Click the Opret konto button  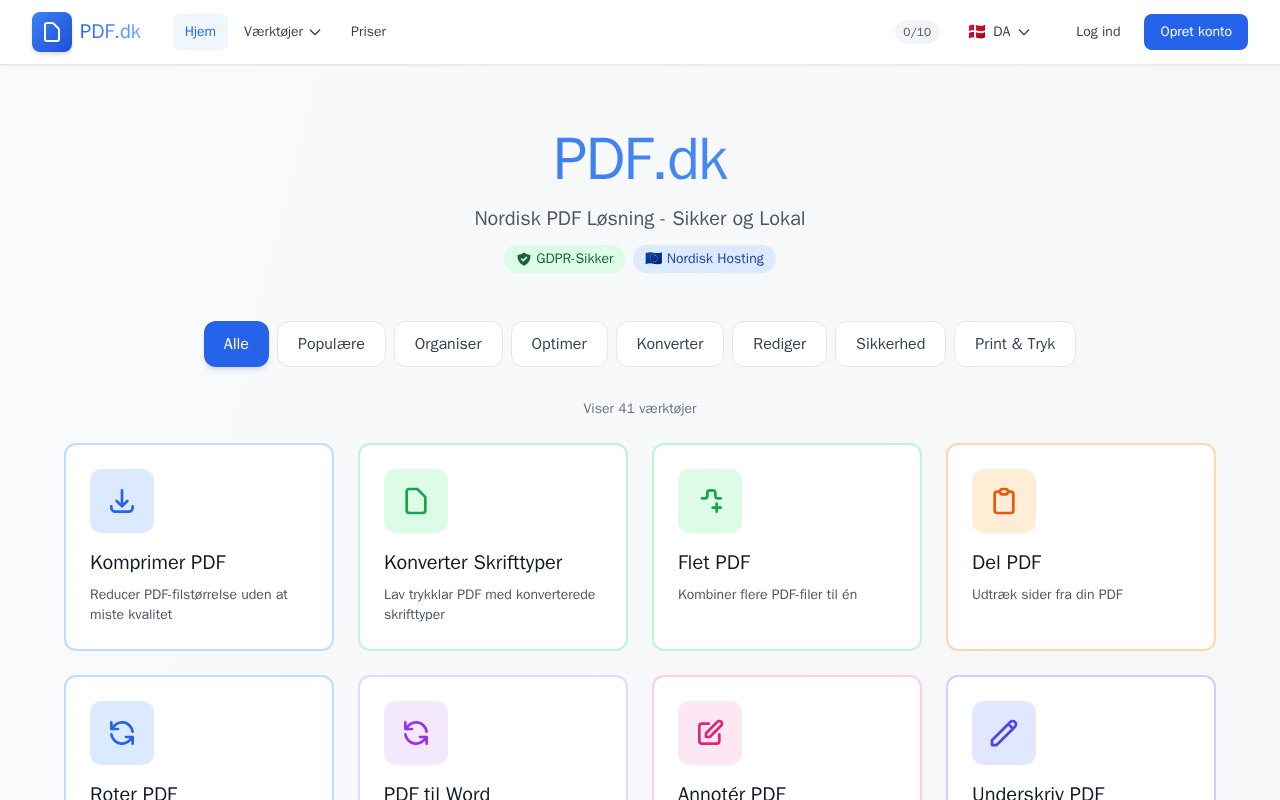[1196, 32]
